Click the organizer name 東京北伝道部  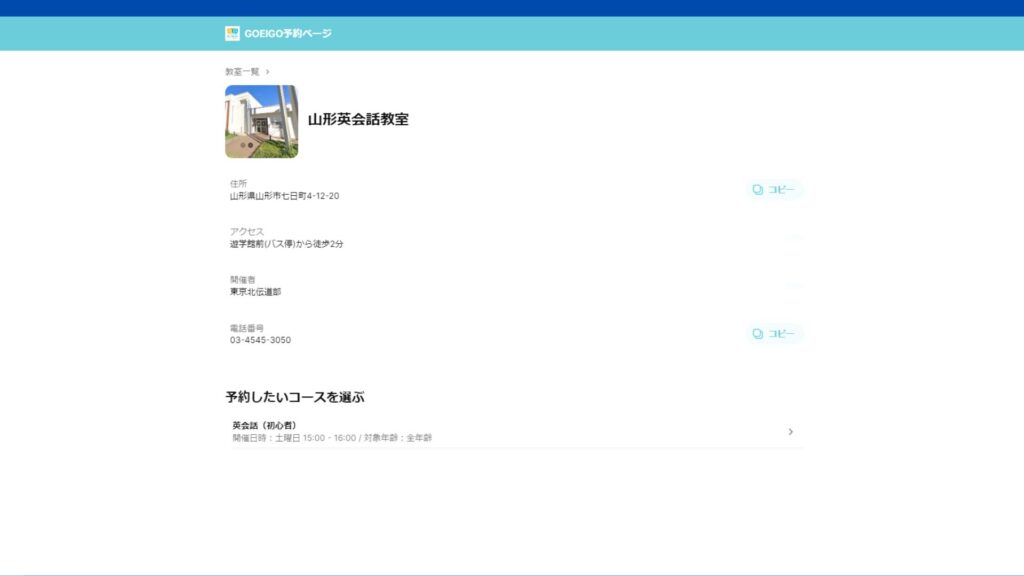tap(255, 292)
